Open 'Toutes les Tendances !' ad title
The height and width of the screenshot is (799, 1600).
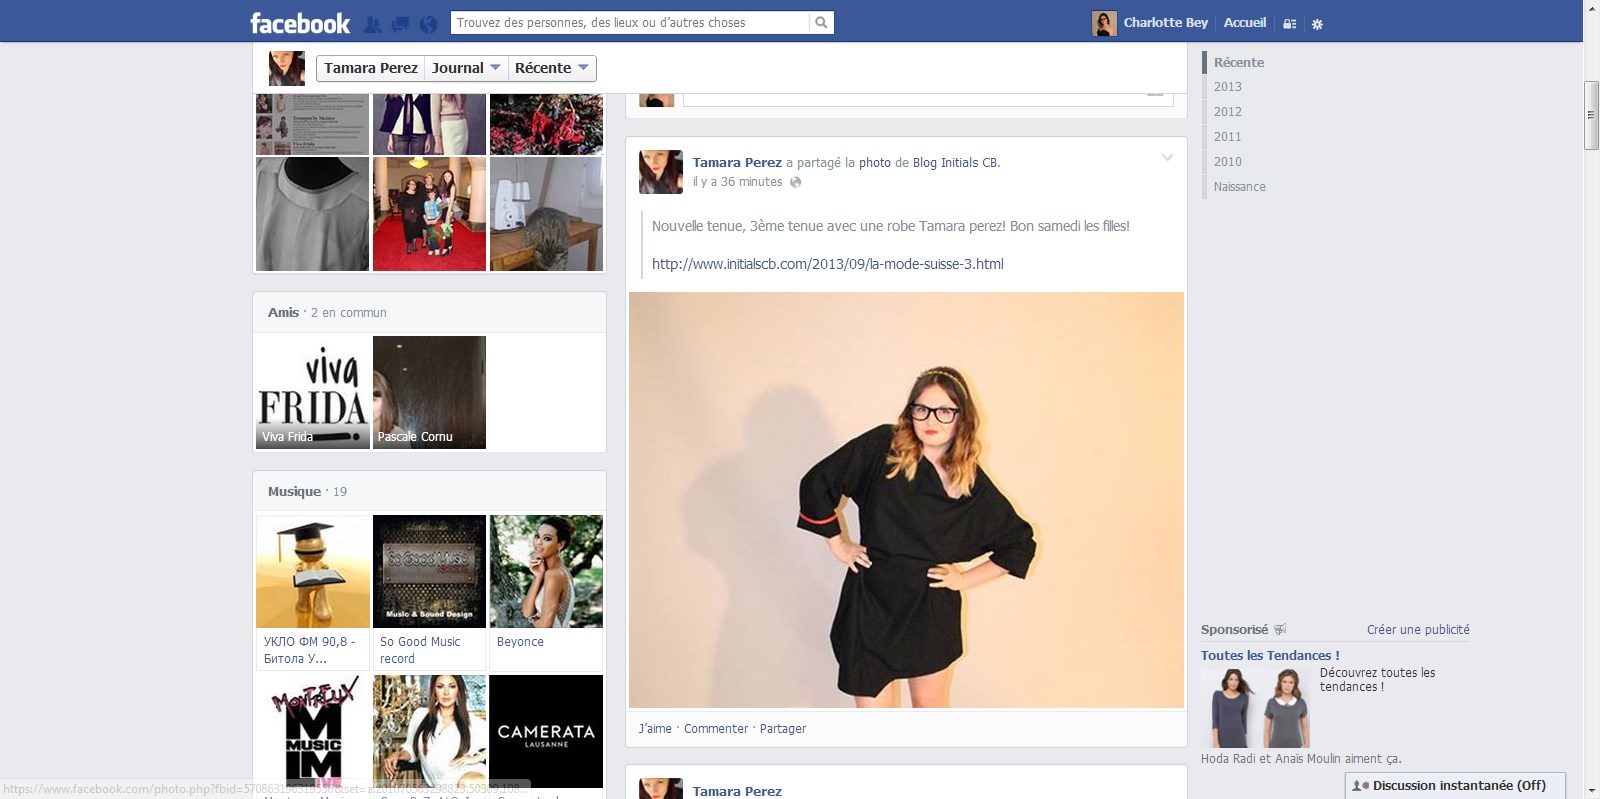click(x=1270, y=656)
